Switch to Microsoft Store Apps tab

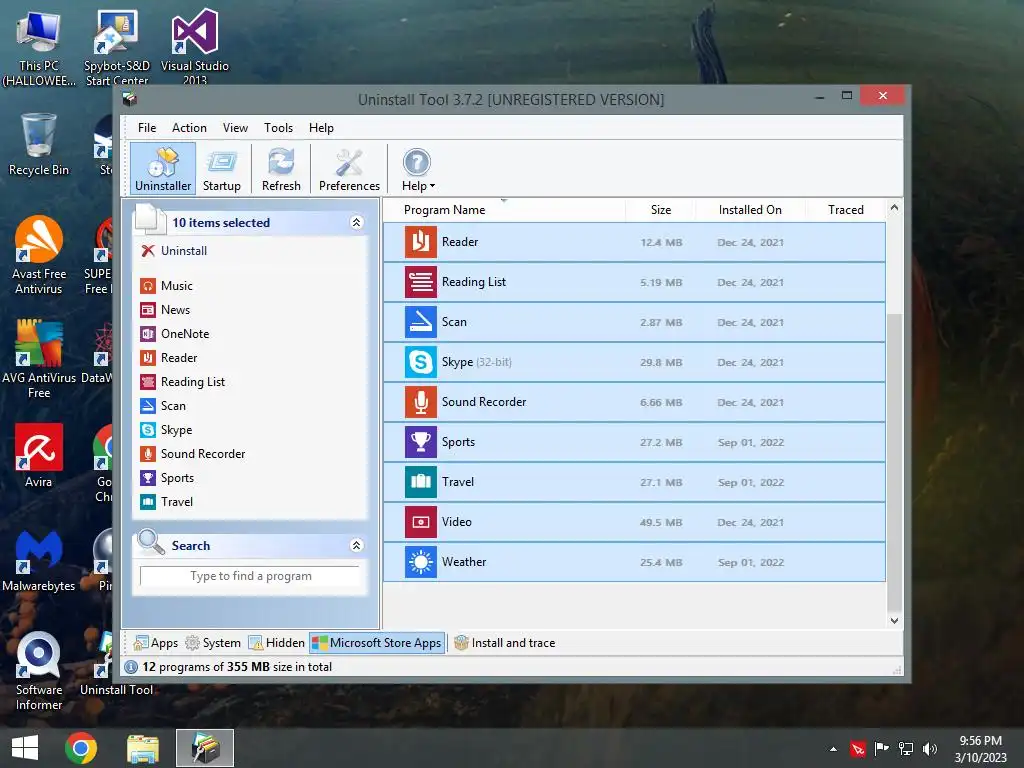click(x=377, y=643)
